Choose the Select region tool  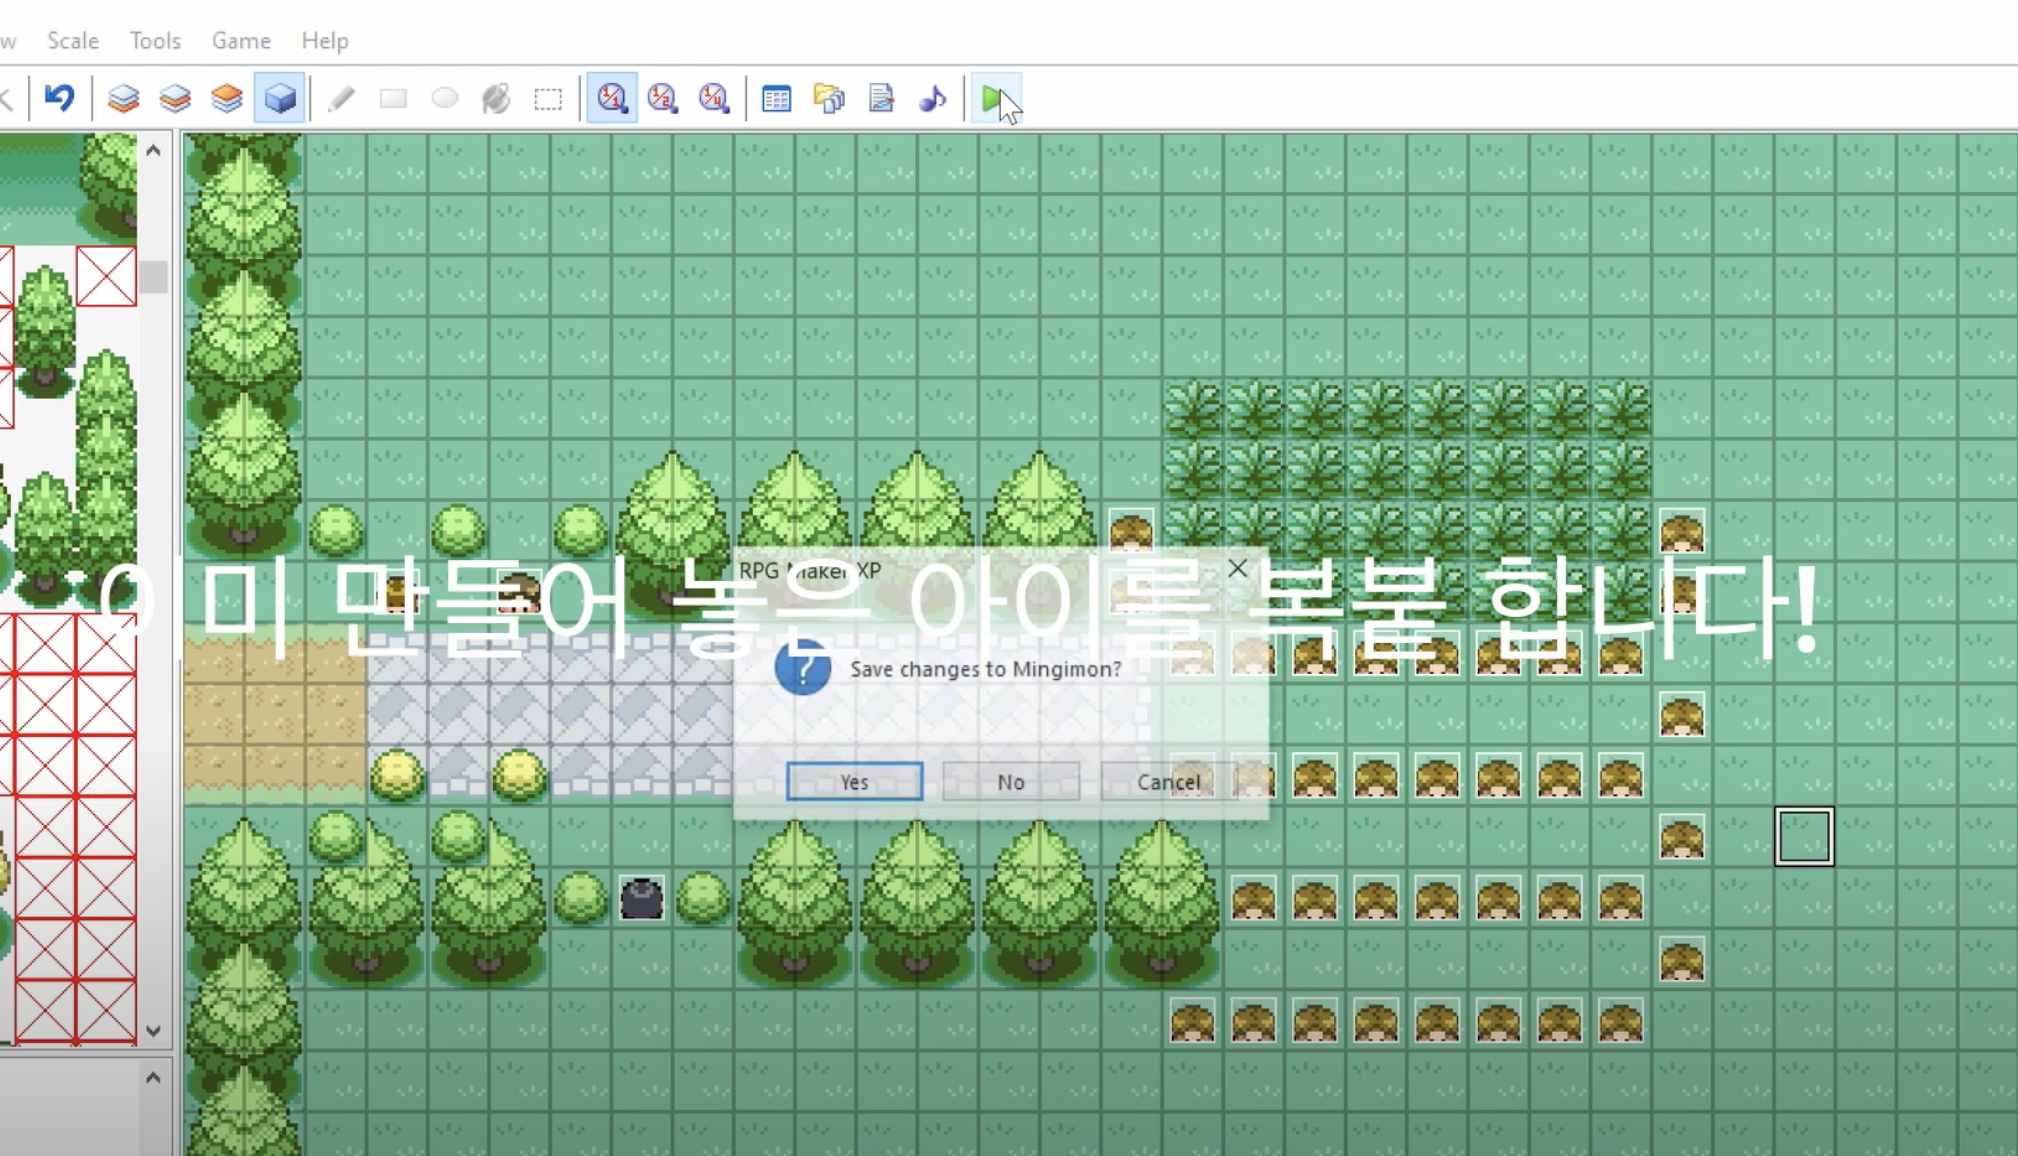[x=548, y=98]
